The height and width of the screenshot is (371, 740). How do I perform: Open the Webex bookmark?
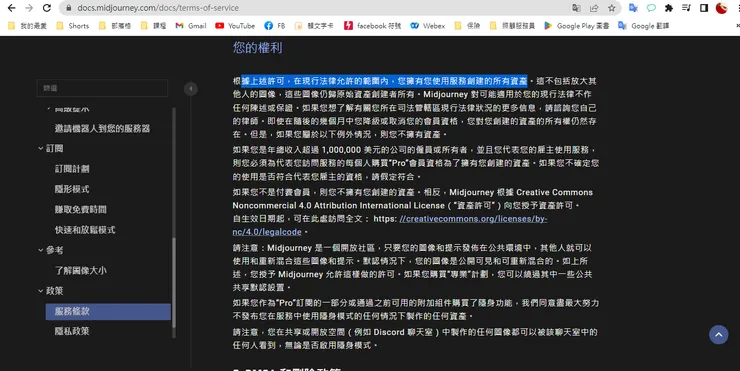(x=428, y=26)
